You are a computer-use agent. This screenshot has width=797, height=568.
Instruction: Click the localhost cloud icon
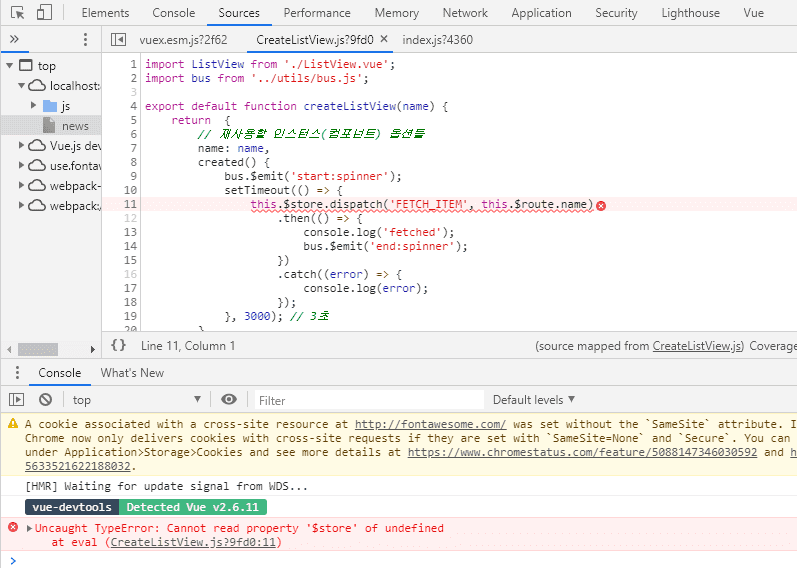[37, 85]
